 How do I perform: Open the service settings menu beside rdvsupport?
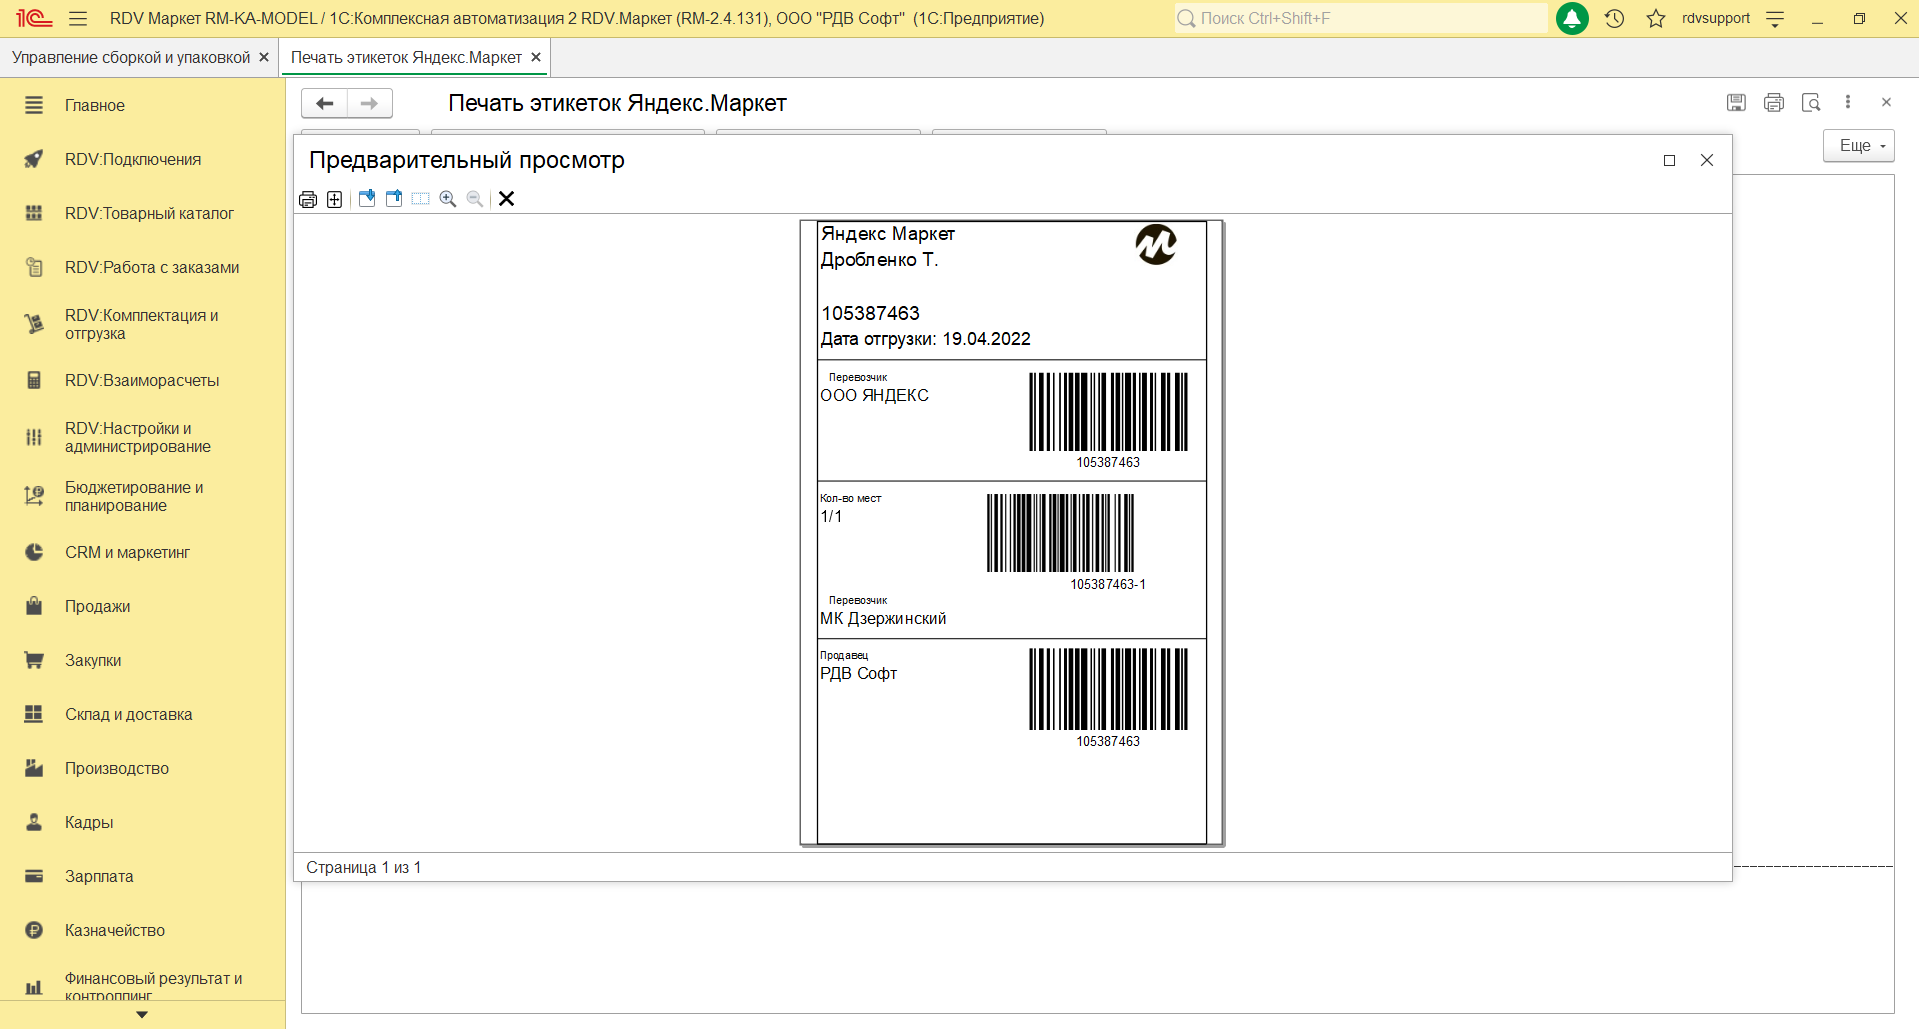[x=1775, y=18]
